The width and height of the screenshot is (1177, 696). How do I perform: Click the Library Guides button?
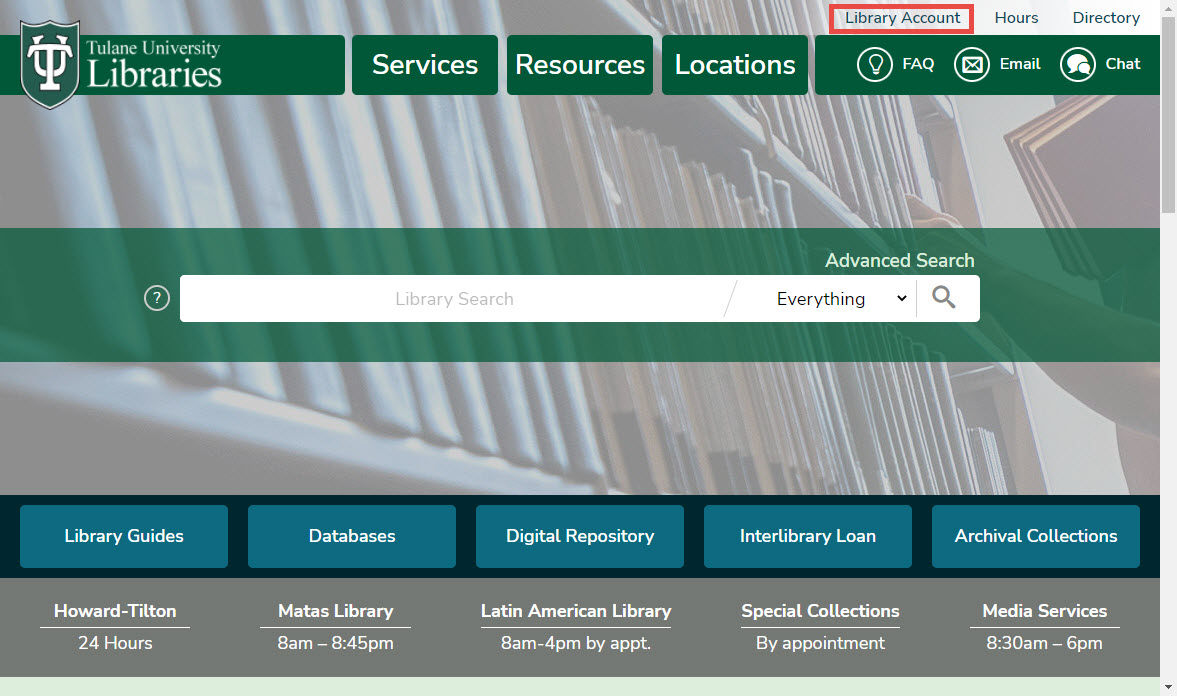tap(124, 536)
